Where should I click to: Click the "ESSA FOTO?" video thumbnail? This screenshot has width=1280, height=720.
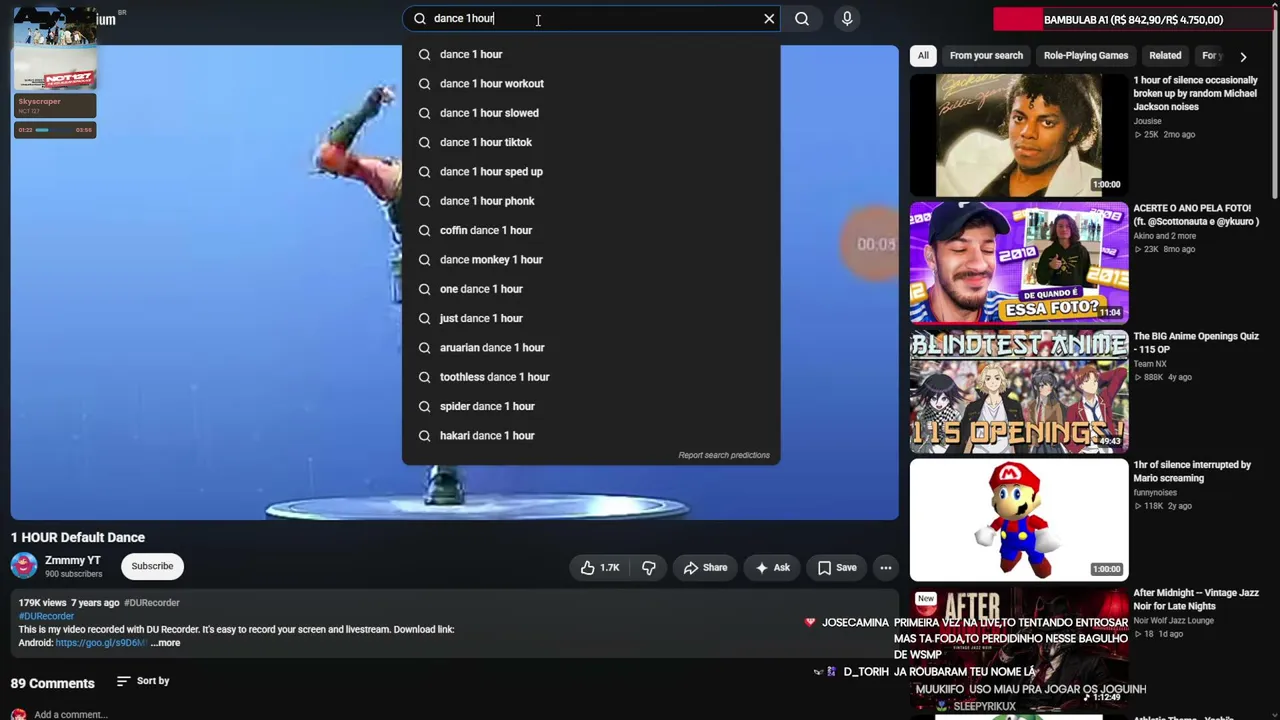pyautogui.click(x=1019, y=263)
